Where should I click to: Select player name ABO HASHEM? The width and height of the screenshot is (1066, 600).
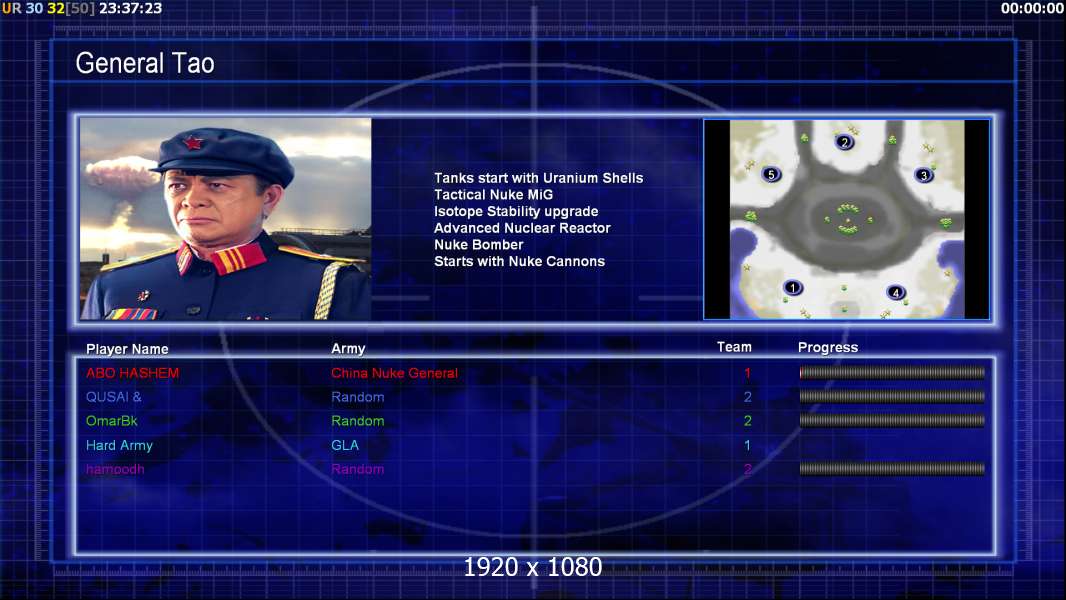(133, 373)
